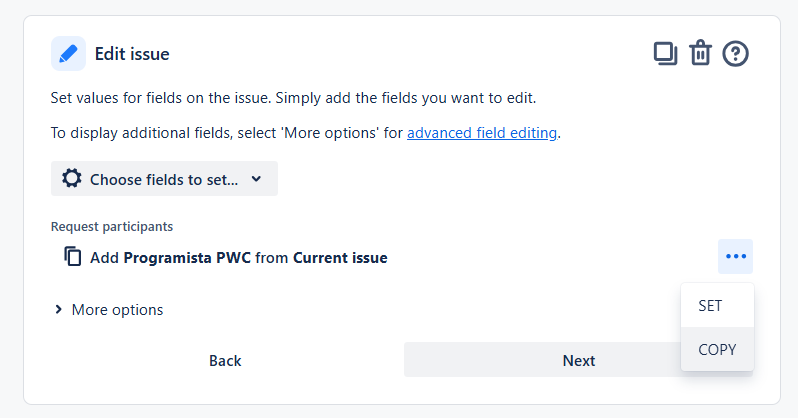The image size is (798, 418).
Task: Select SET from the popup menu
Action: coord(717,305)
